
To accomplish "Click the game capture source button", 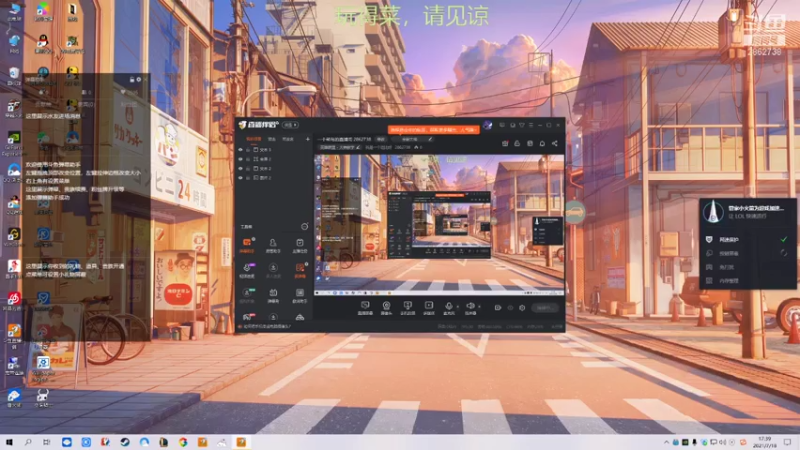I will tap(407, 308).
